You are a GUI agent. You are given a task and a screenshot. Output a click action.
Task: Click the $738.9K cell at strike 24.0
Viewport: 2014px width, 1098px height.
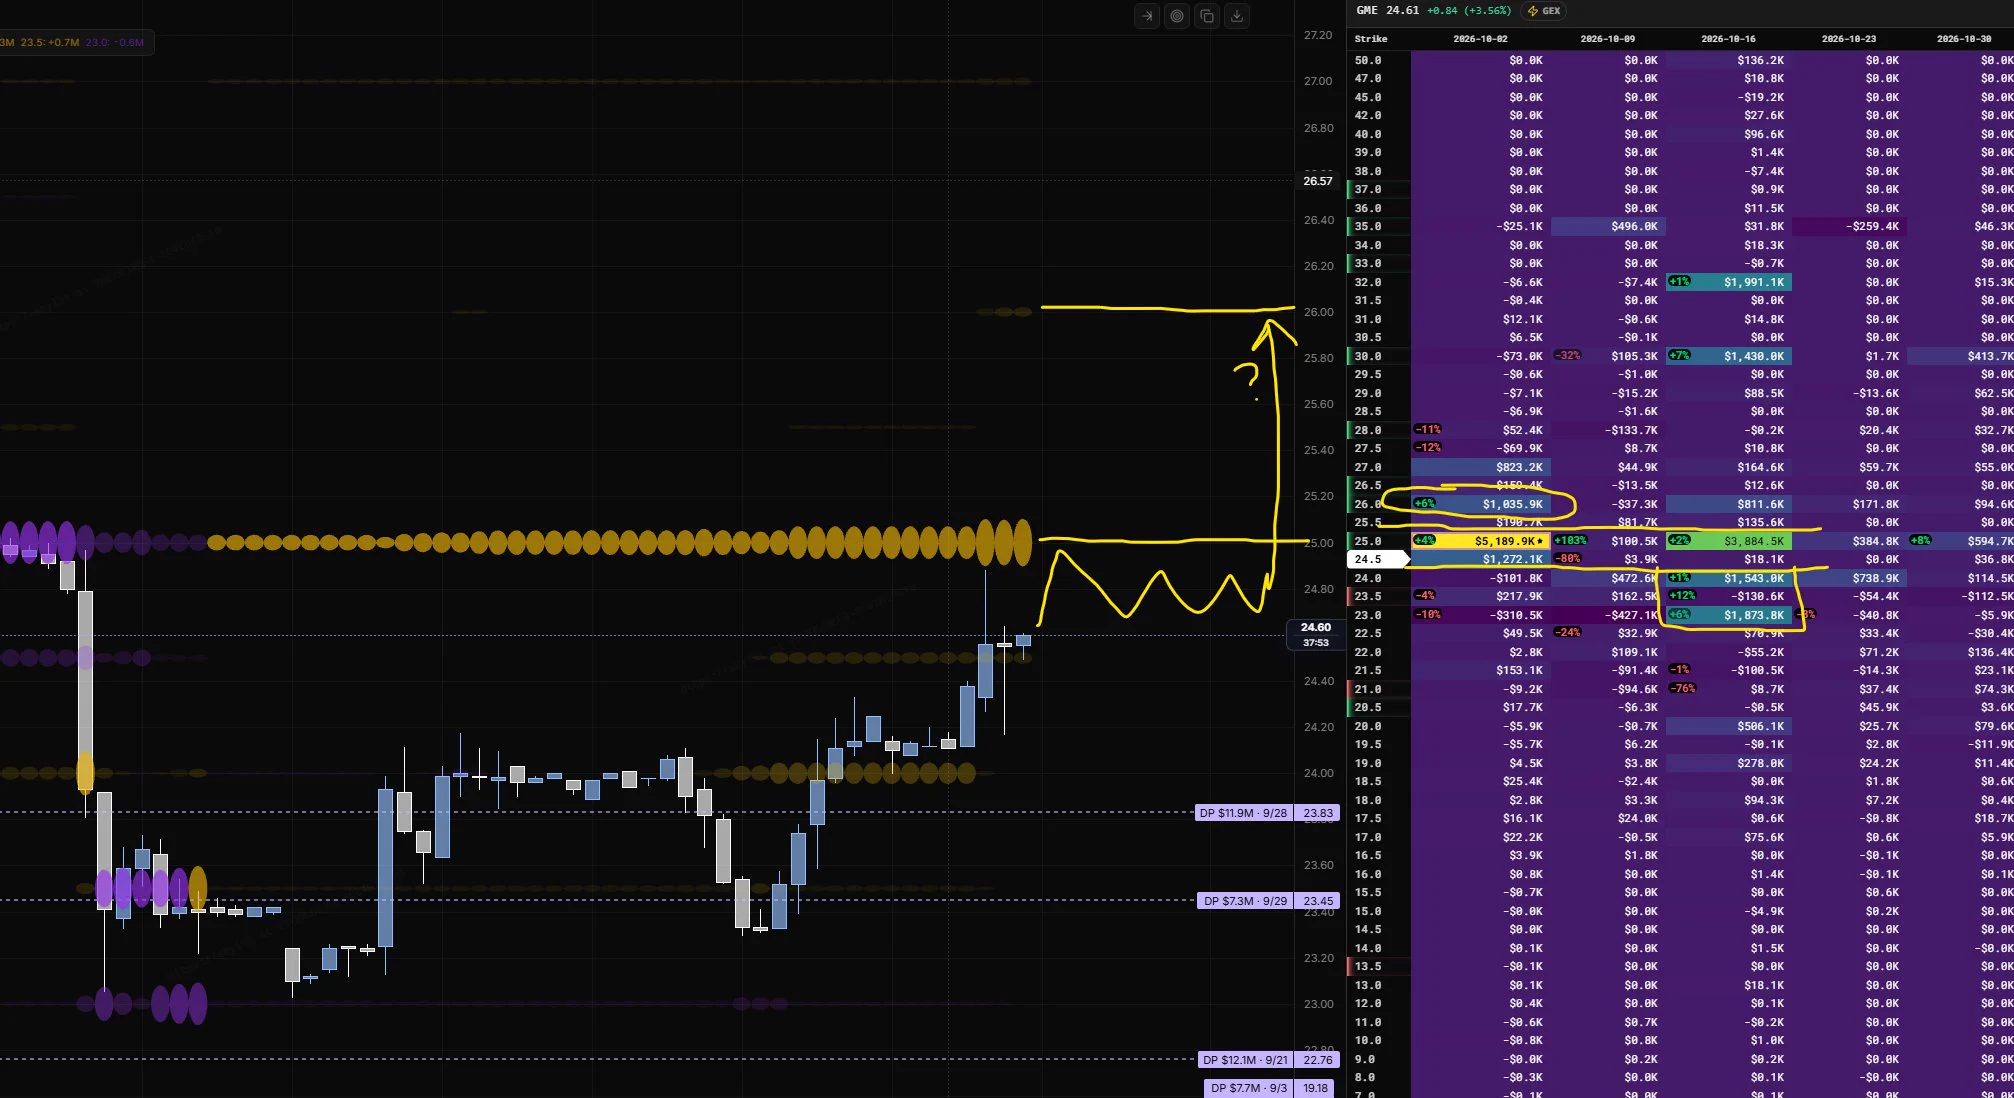tap(1849, 578)
